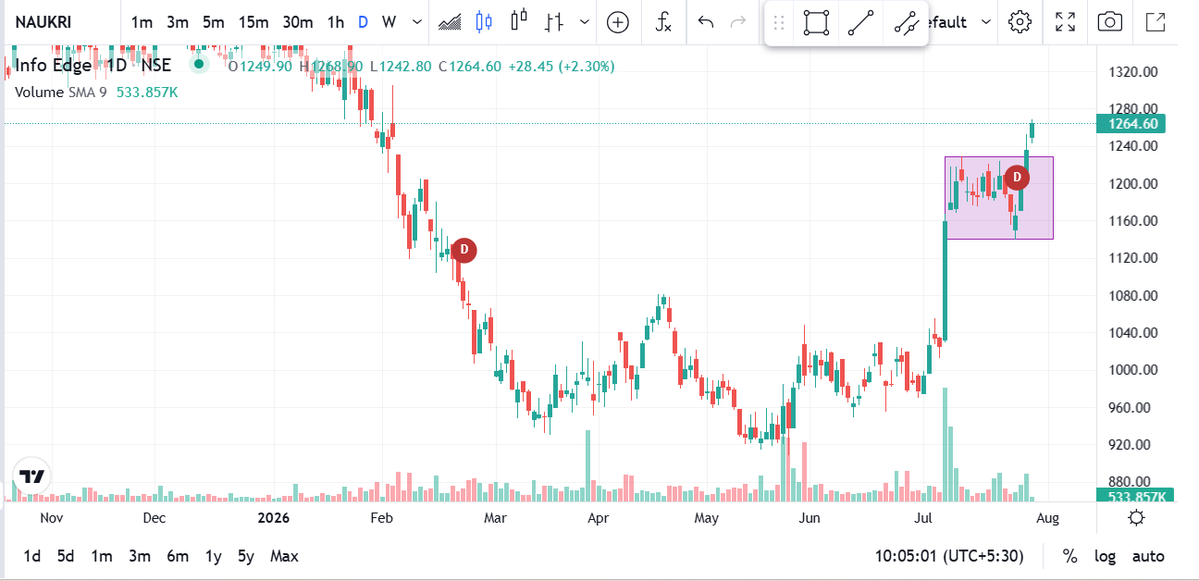Set range to 5y
Image resolution: width=1199 pixels, height=581 pixels.
pos(245,556)
